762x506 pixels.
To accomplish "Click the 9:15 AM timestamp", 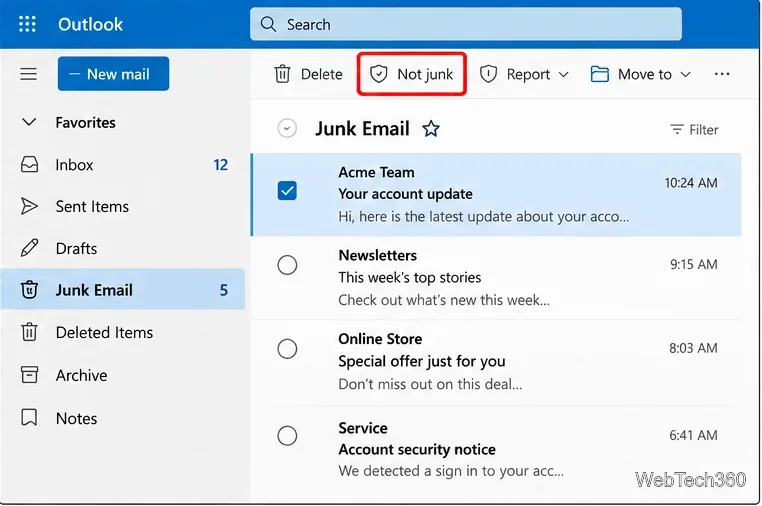I will 693,264.
